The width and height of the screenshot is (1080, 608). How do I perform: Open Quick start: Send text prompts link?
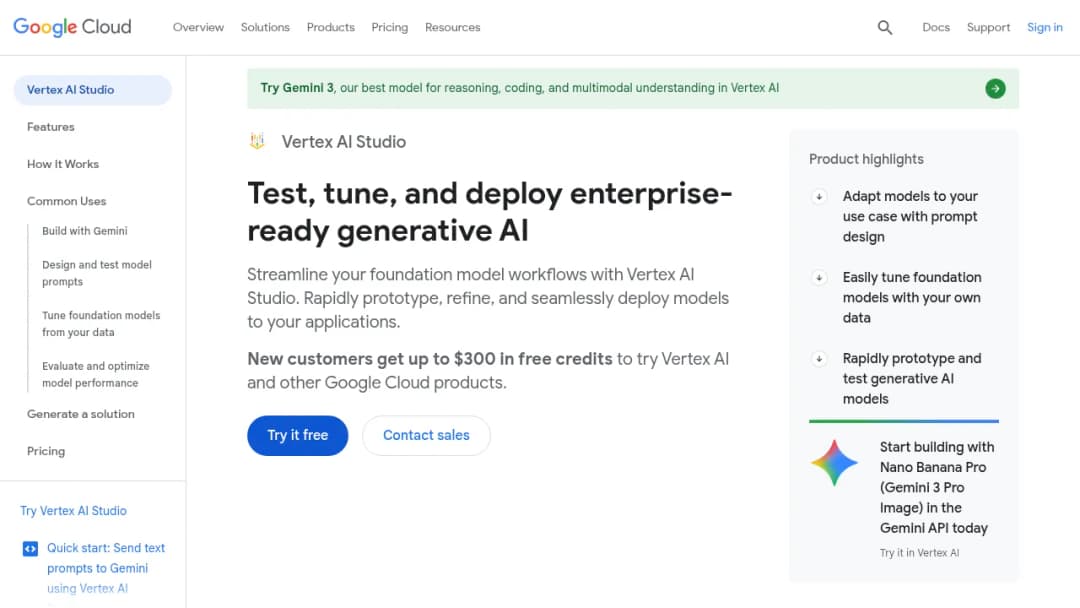pyautogui.click(x=106, y=568)
